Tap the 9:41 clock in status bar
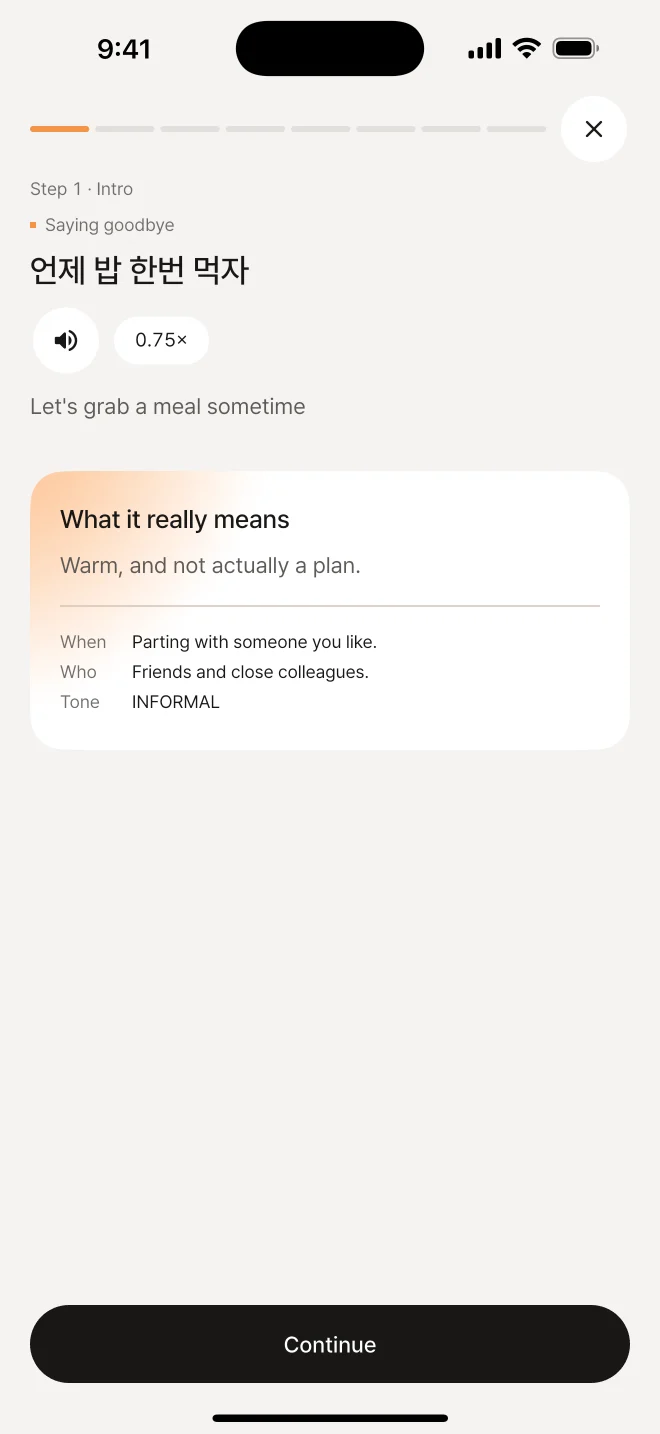660x1434 pixels. pos(124,48)
